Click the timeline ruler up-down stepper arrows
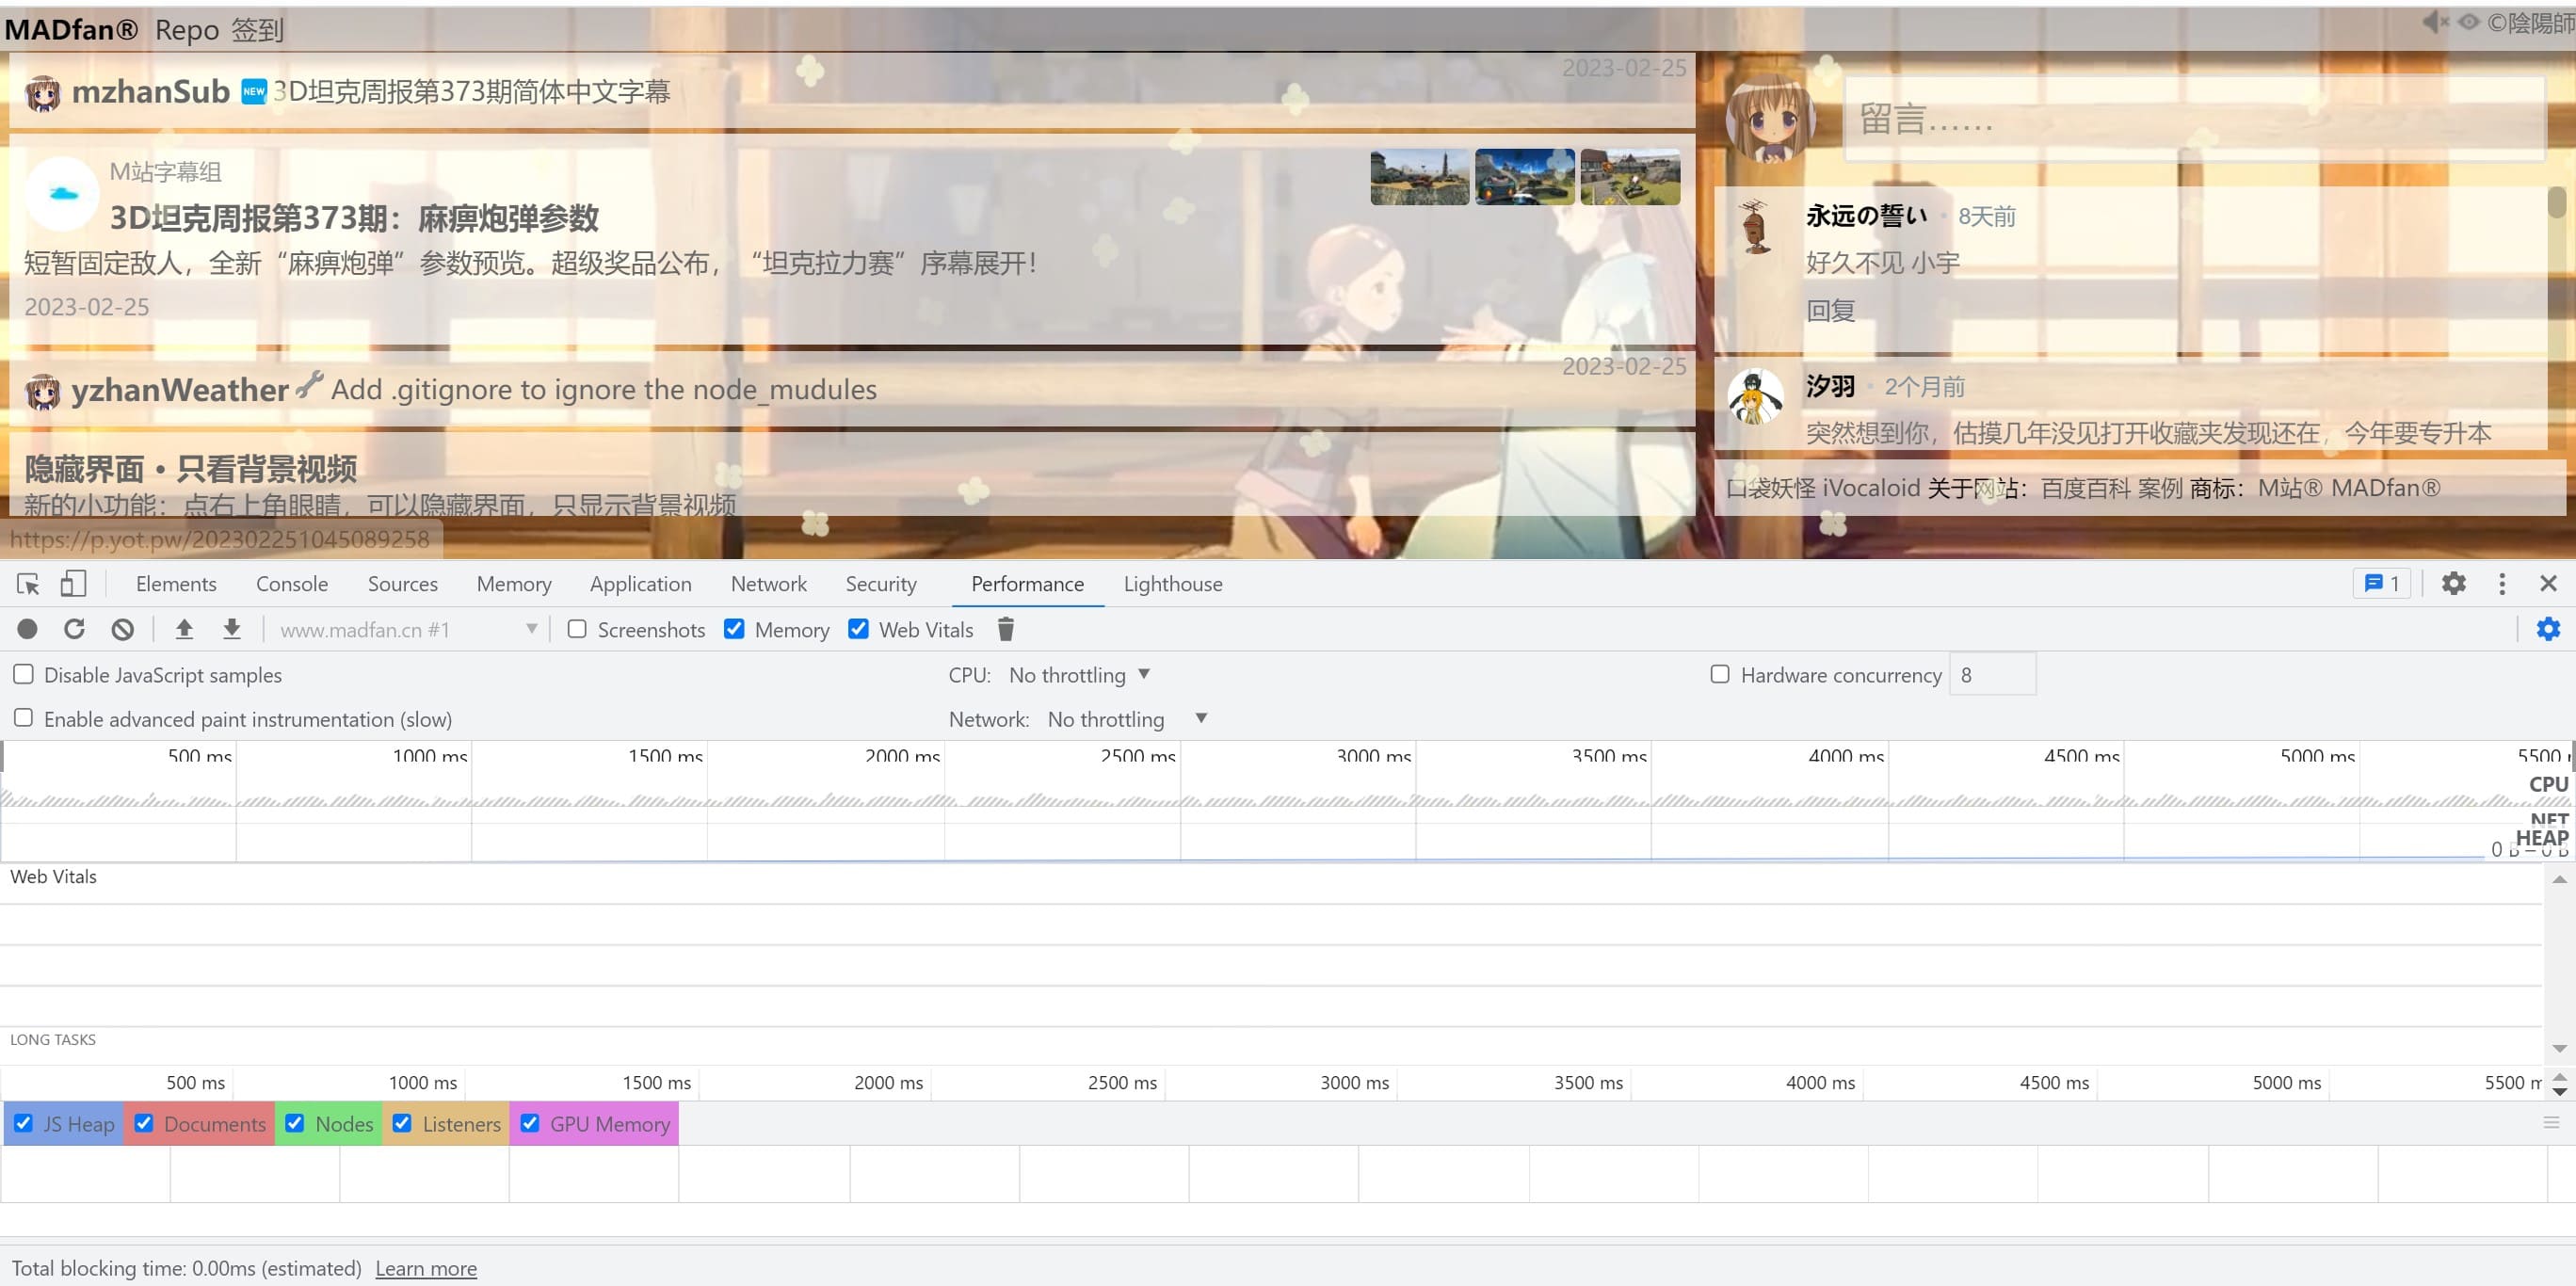 [x=2559, y=1084]
